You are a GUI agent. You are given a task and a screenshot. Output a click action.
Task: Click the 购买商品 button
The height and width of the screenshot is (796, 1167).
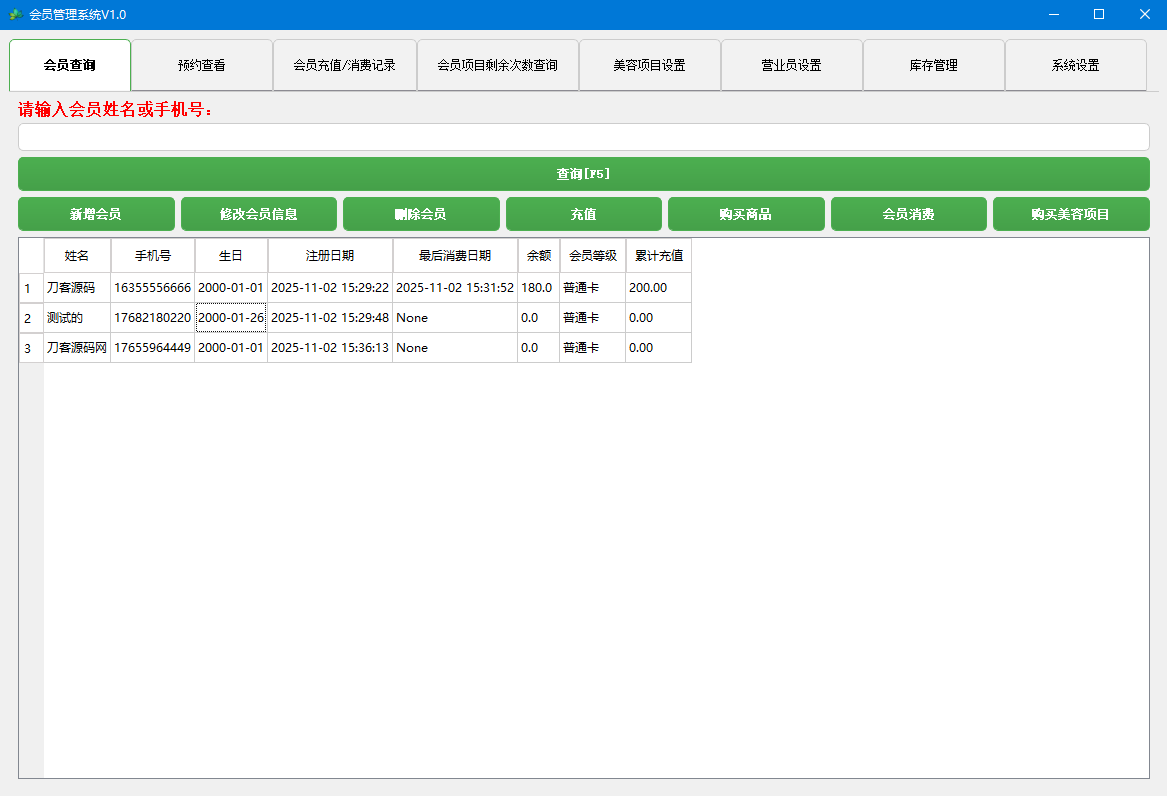746,213
